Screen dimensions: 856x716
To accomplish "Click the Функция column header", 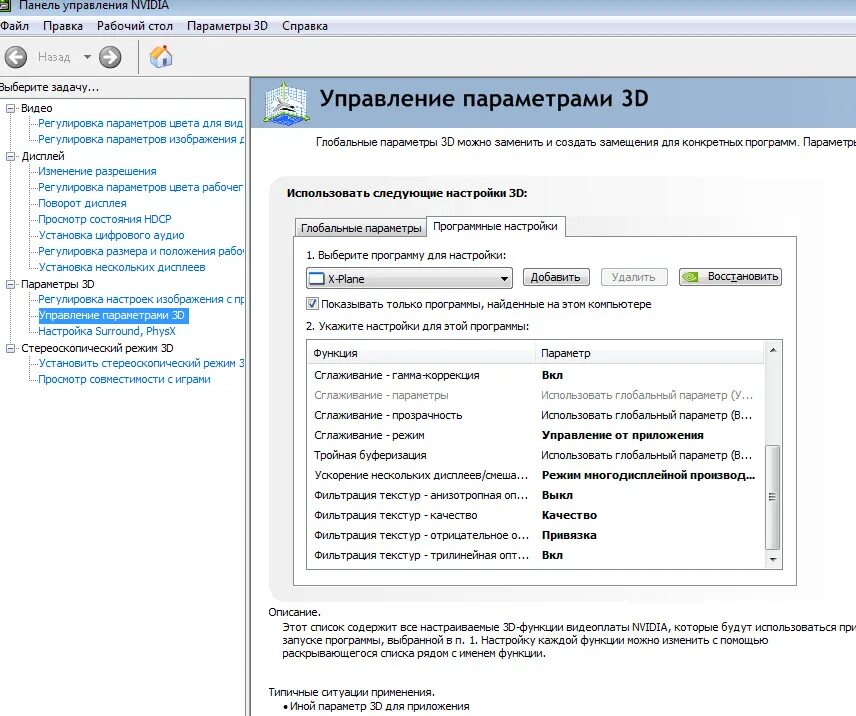I will [421, 353].
